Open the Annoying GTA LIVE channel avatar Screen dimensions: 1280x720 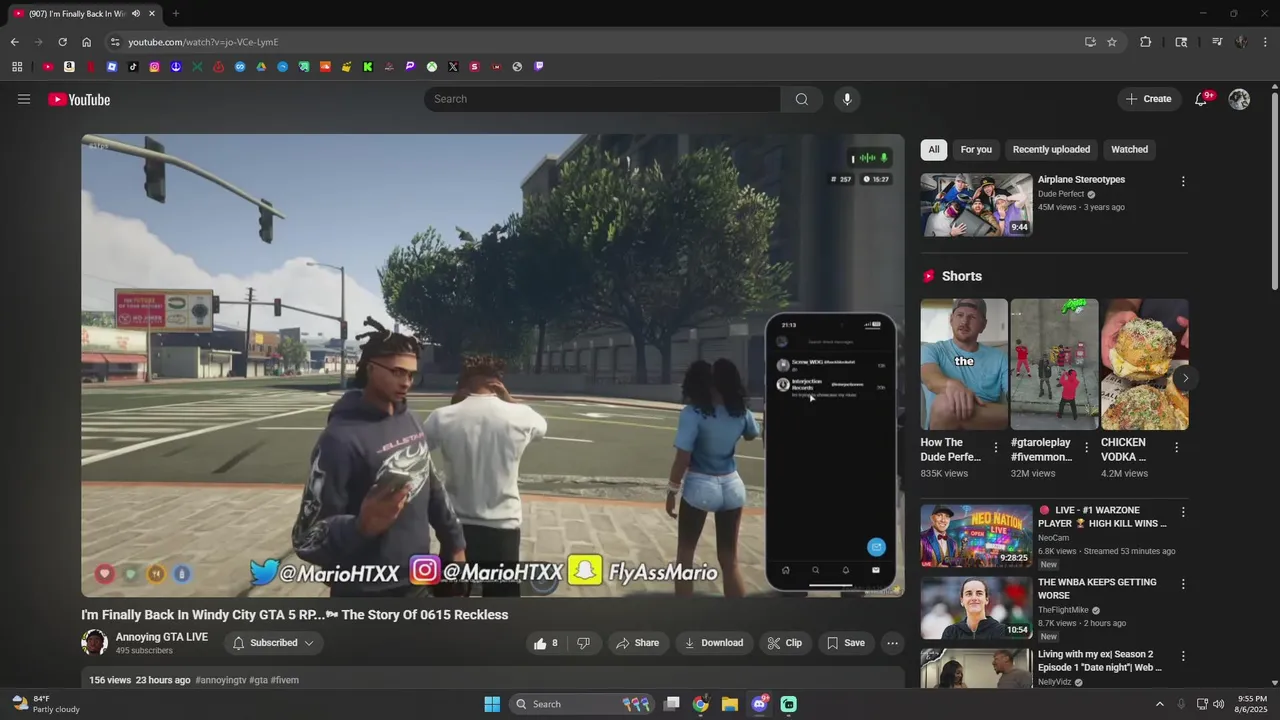coord(94,642)
